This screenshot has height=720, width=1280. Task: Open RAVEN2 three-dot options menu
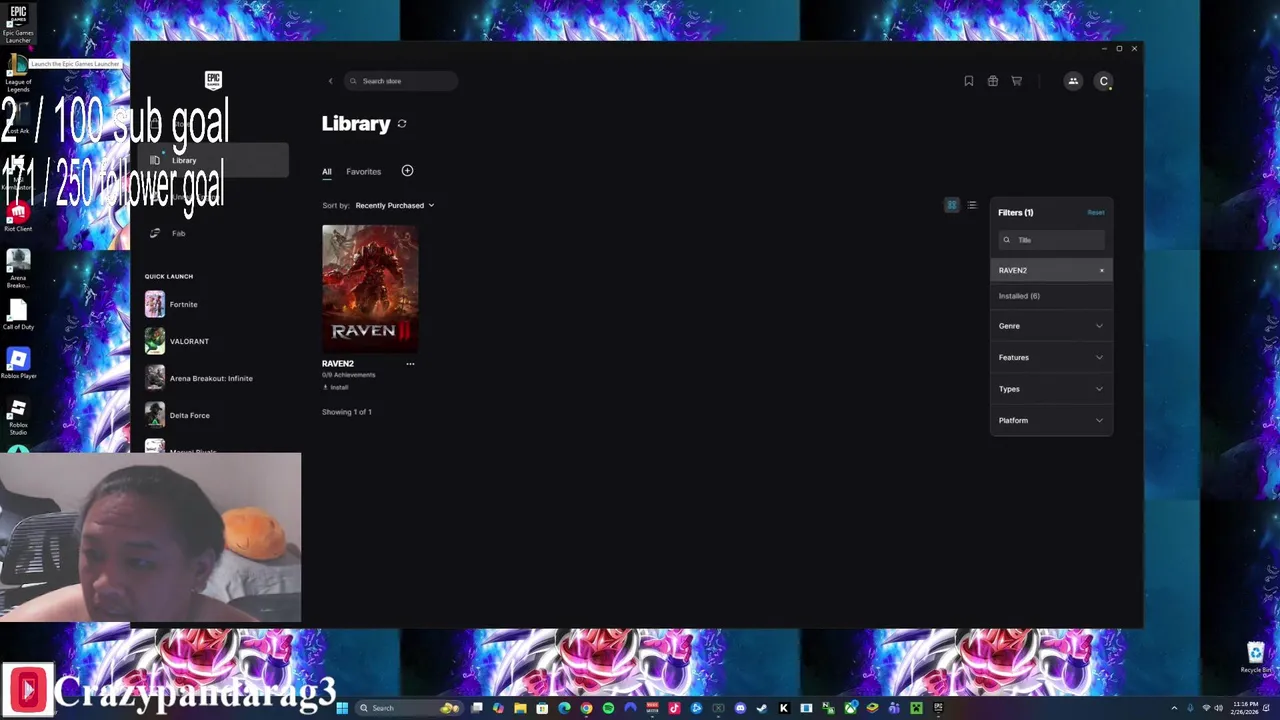(x=410, y=364)
